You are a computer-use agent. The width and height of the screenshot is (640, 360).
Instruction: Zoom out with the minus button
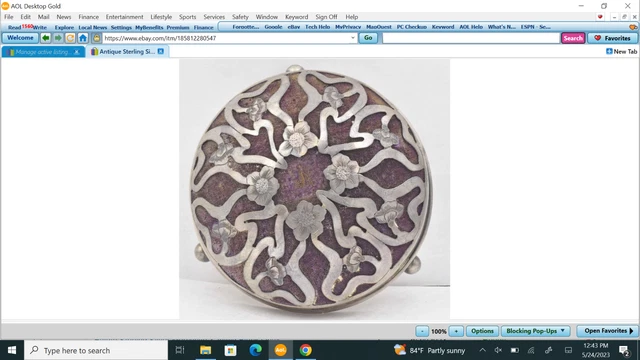(x=422, y=331)
